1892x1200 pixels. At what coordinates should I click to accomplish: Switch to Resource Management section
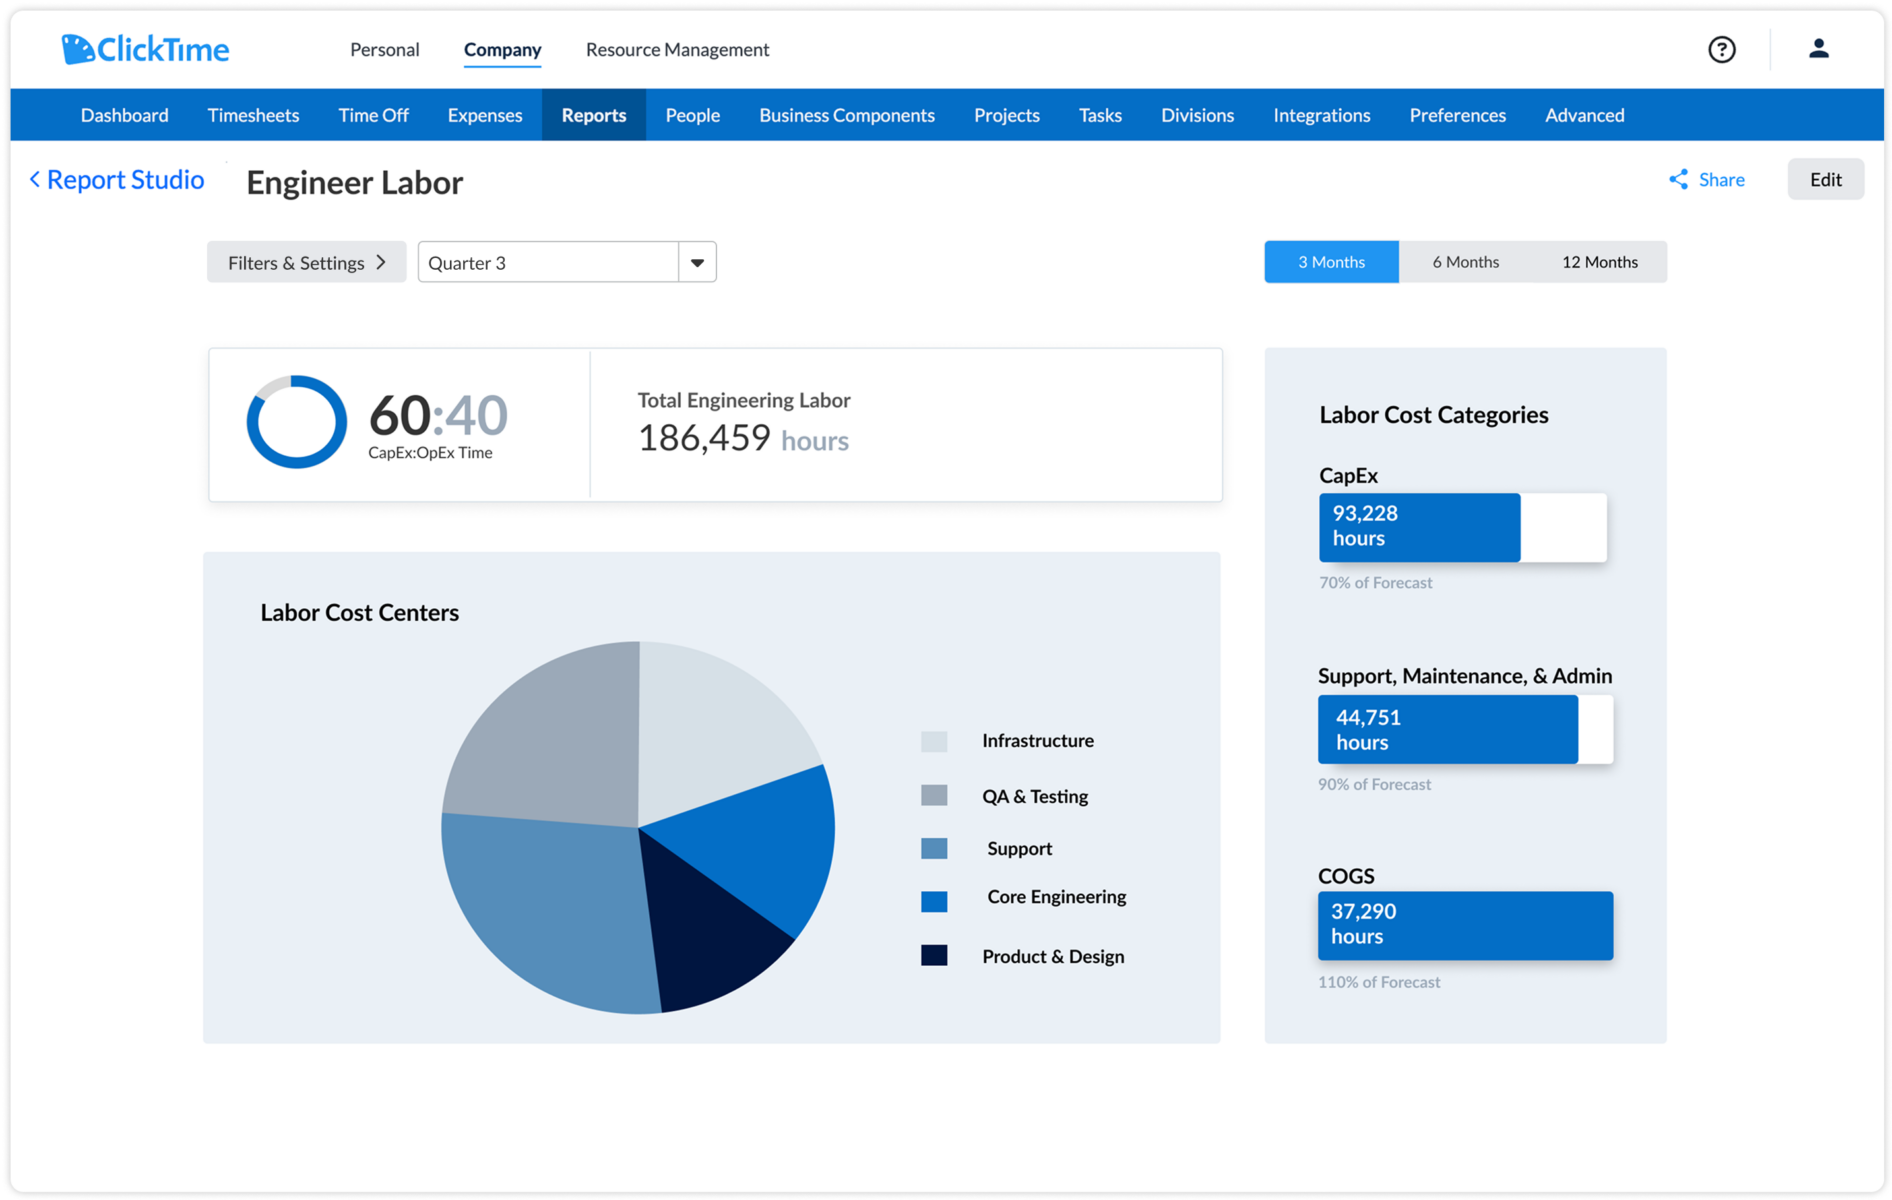677,50
